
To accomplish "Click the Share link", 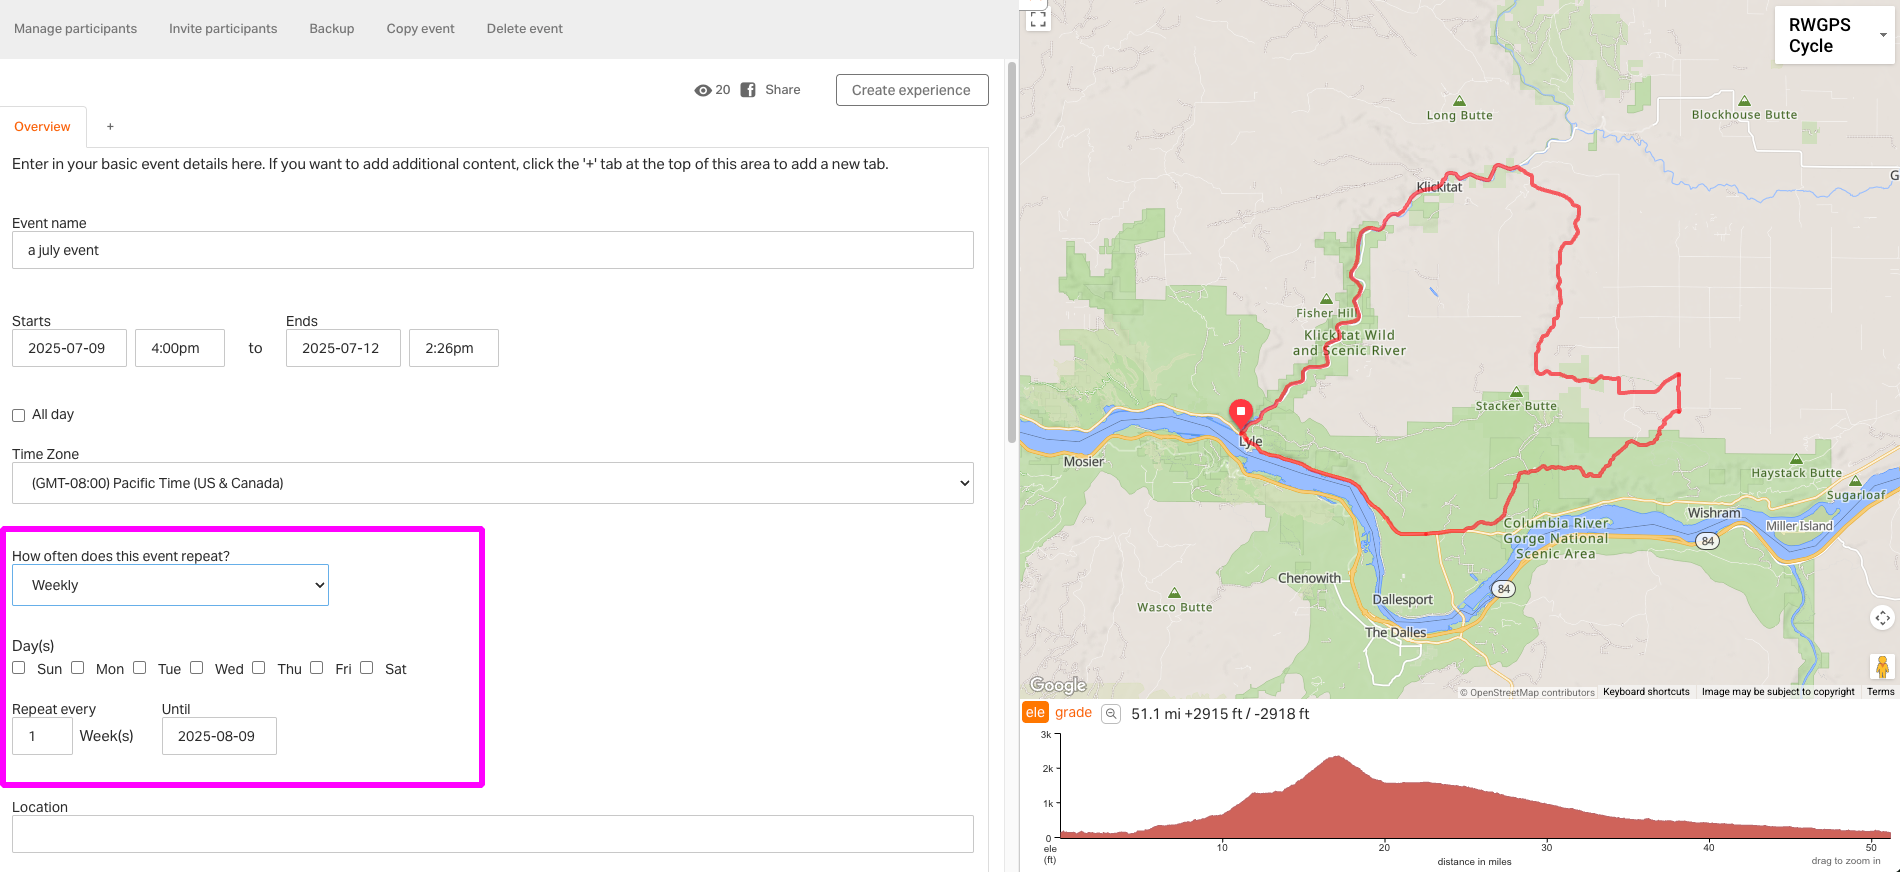I will coord(783,90).
